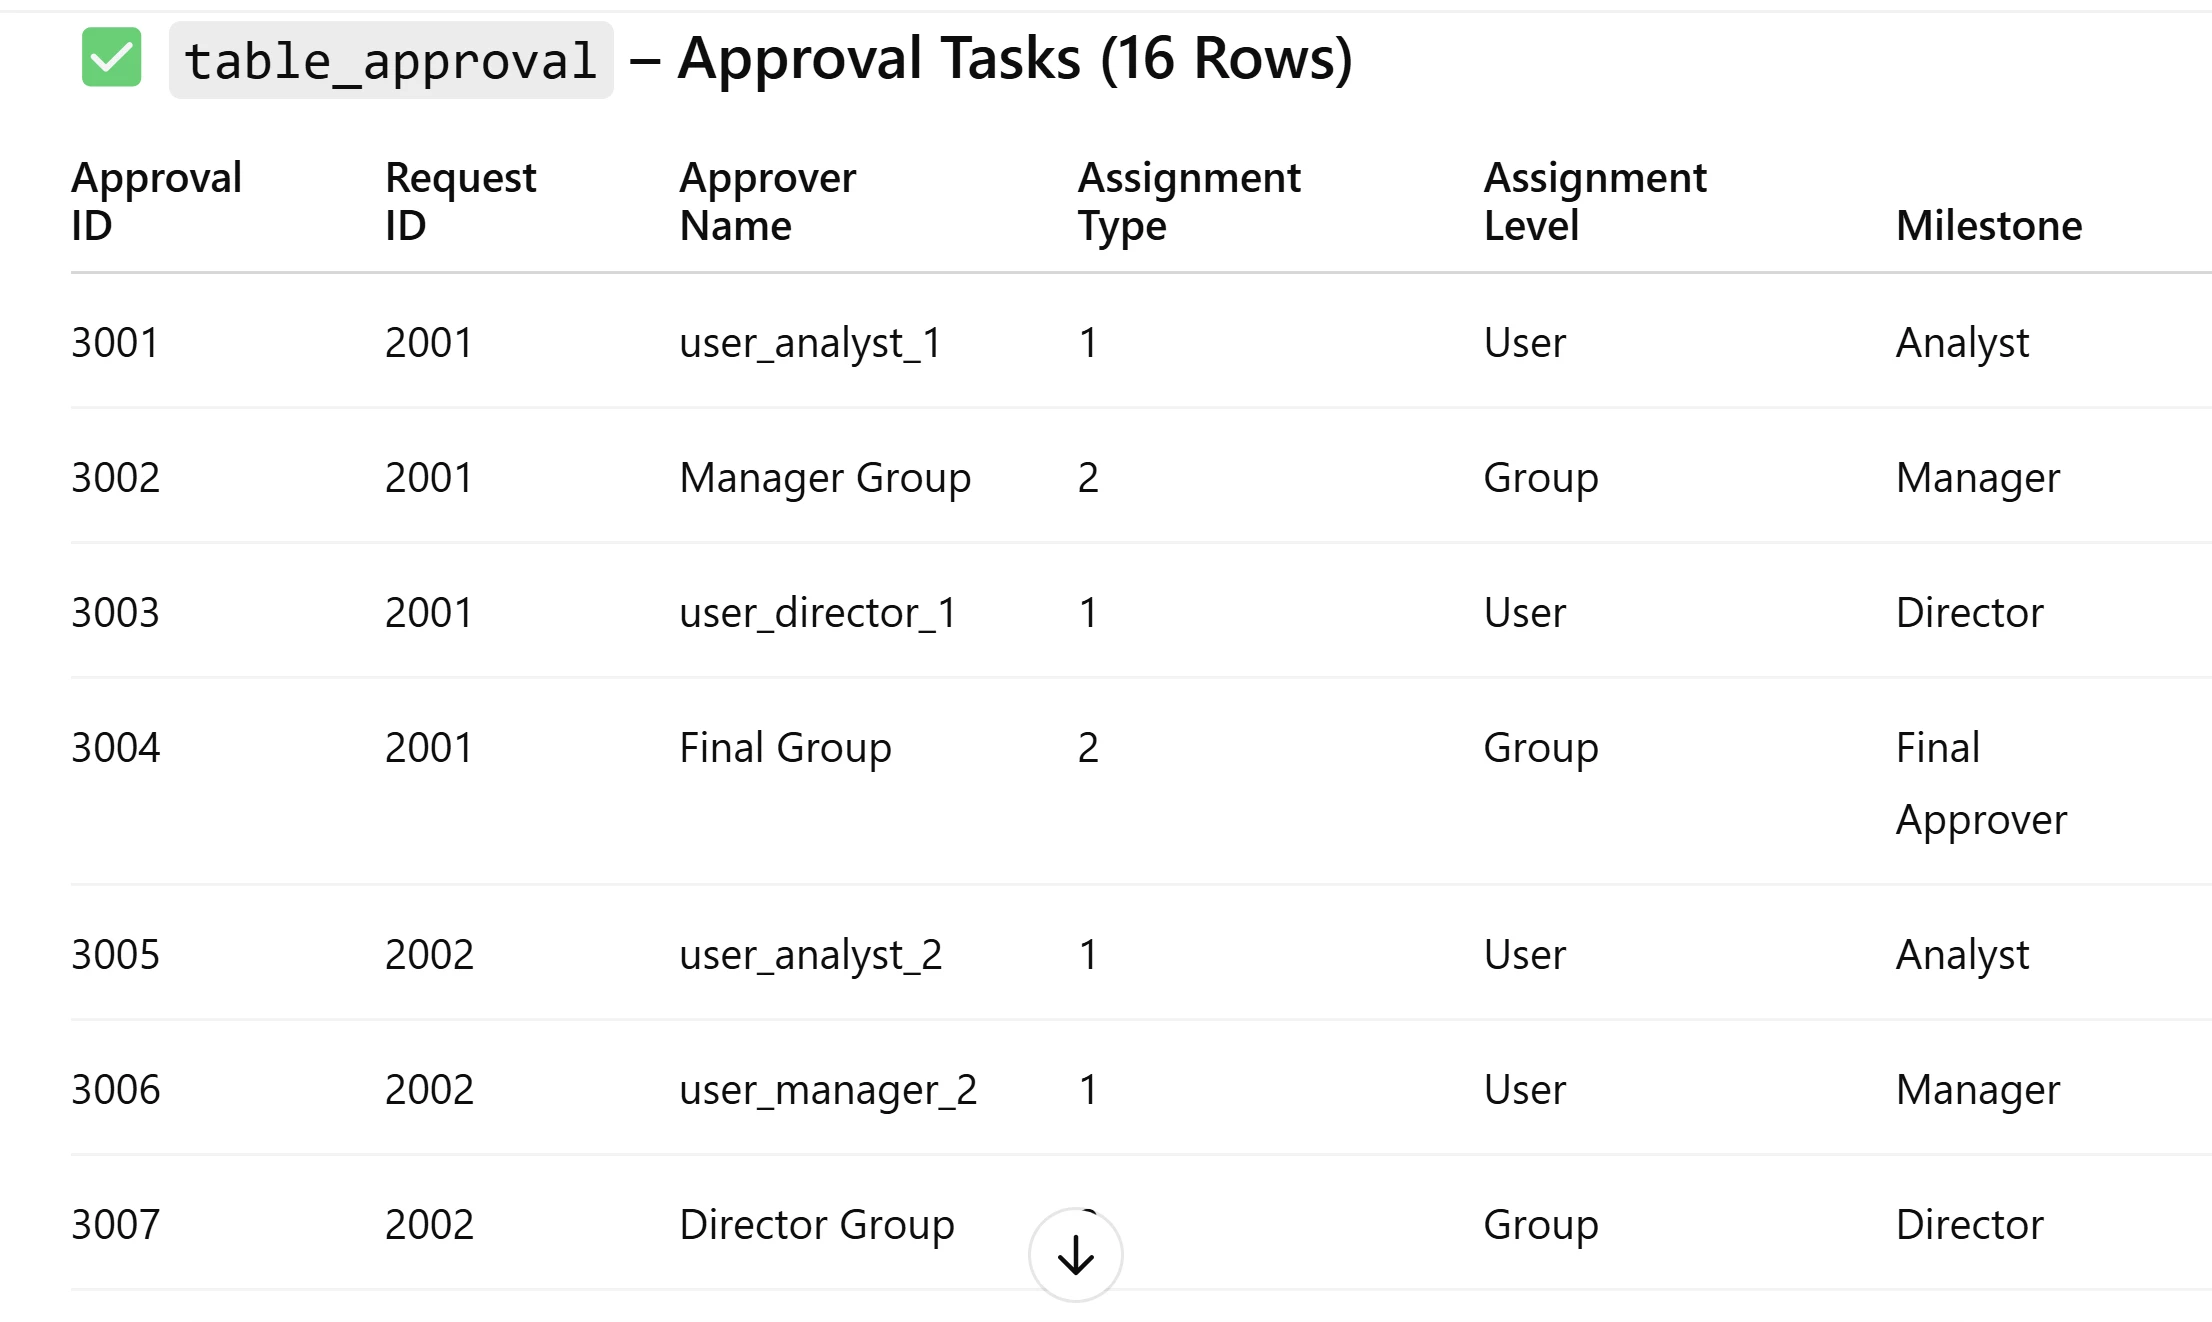Select approval ID 3007 cell
This screenshot has height=1322, width=2212.
(115, 1225)
